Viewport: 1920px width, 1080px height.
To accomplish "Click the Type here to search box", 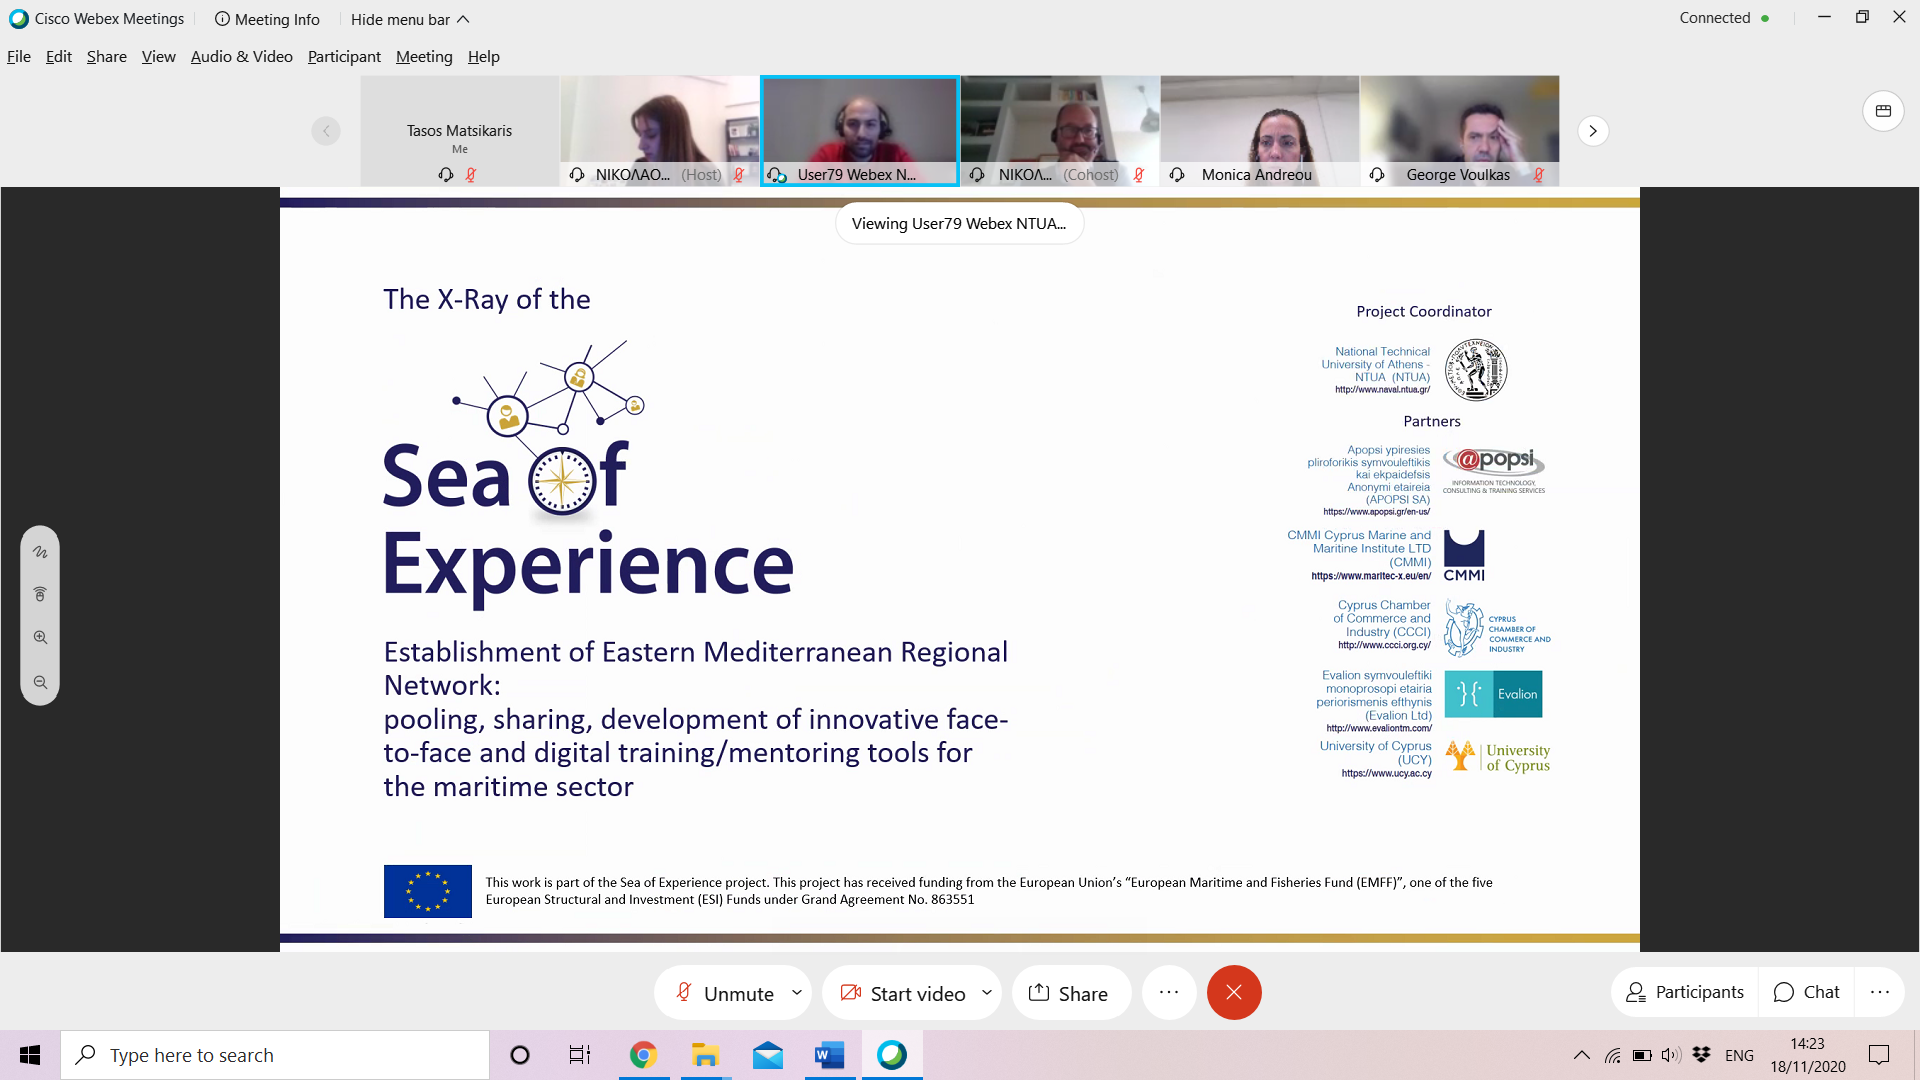I will click(x=275, y=1055).
